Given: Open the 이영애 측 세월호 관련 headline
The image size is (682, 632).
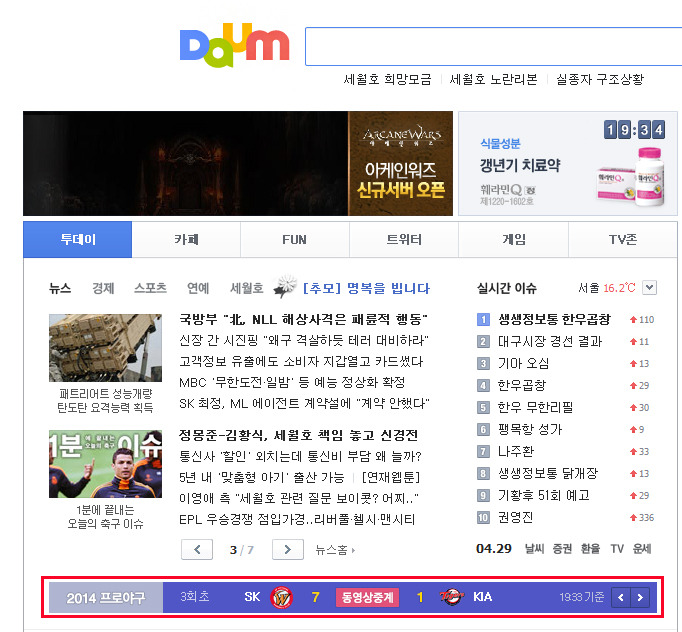Looking at the screenshot, I should tap(299, 498).
